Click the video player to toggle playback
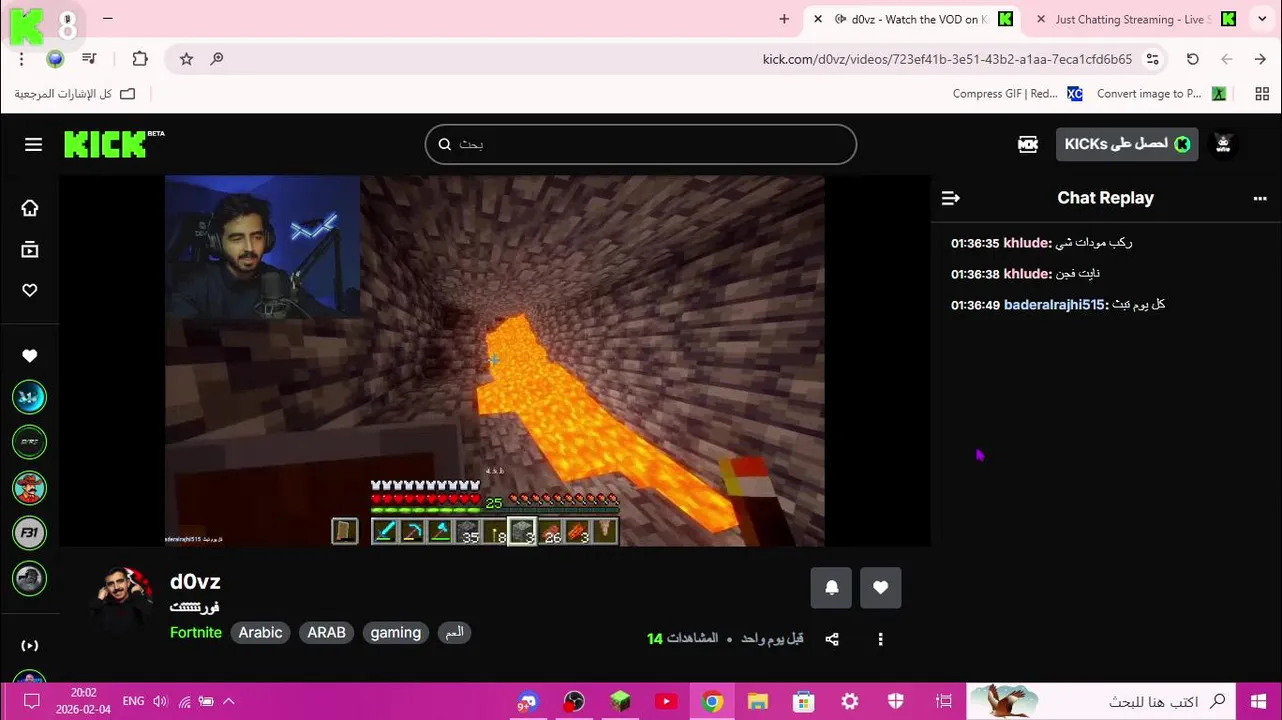 495,361
